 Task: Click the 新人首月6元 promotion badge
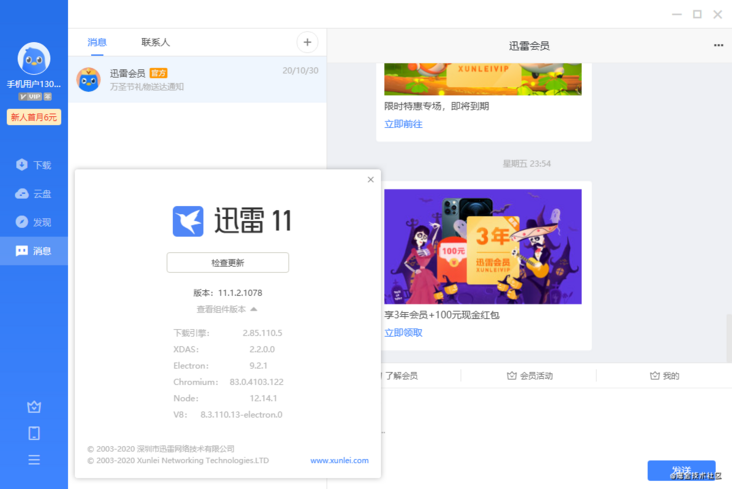pos(34,117)
